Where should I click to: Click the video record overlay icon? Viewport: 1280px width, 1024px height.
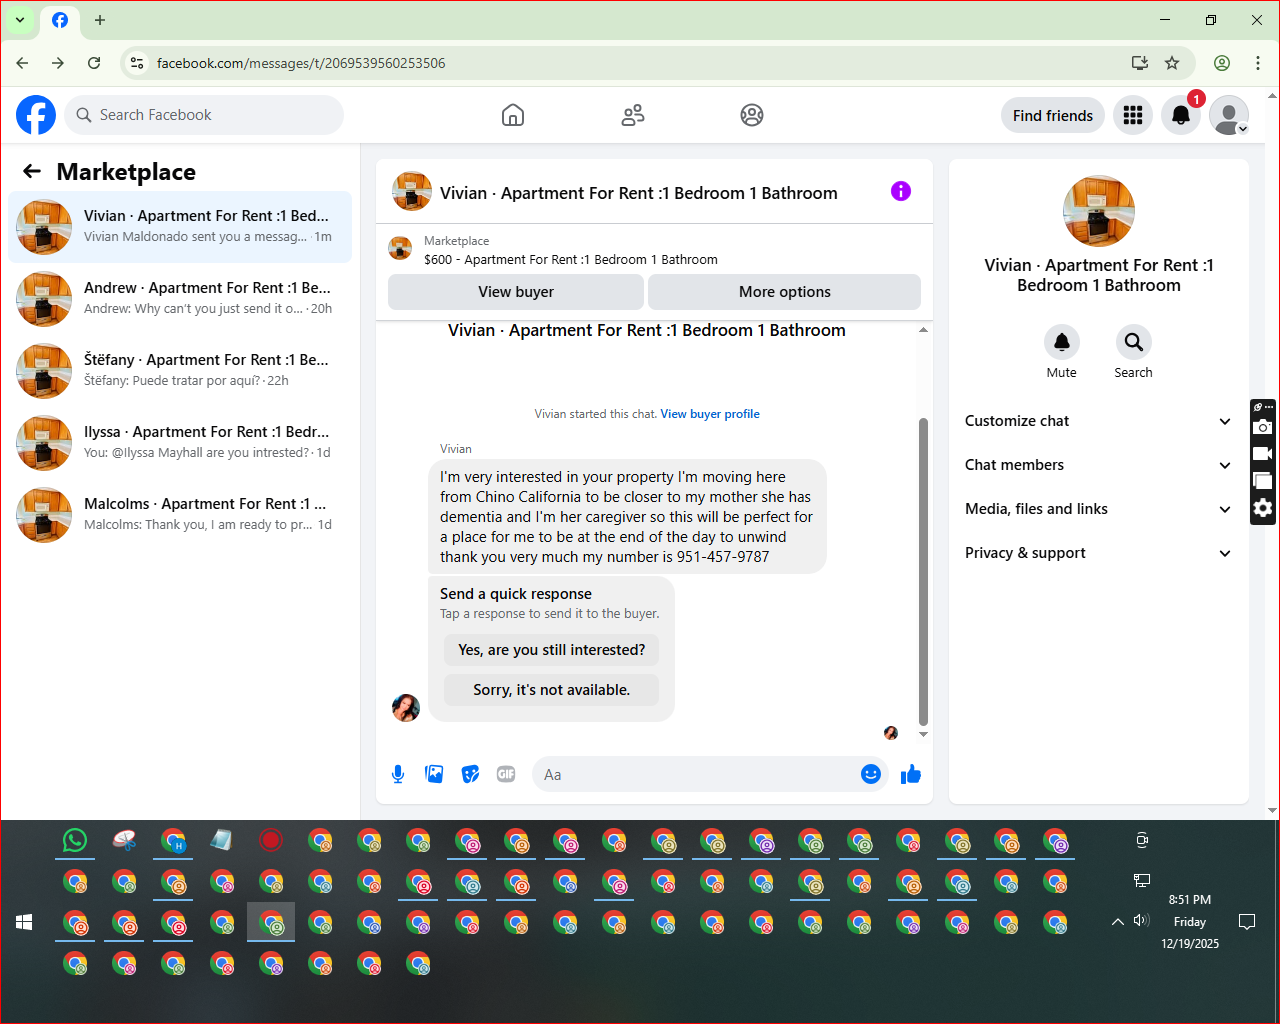[1263, 454]
